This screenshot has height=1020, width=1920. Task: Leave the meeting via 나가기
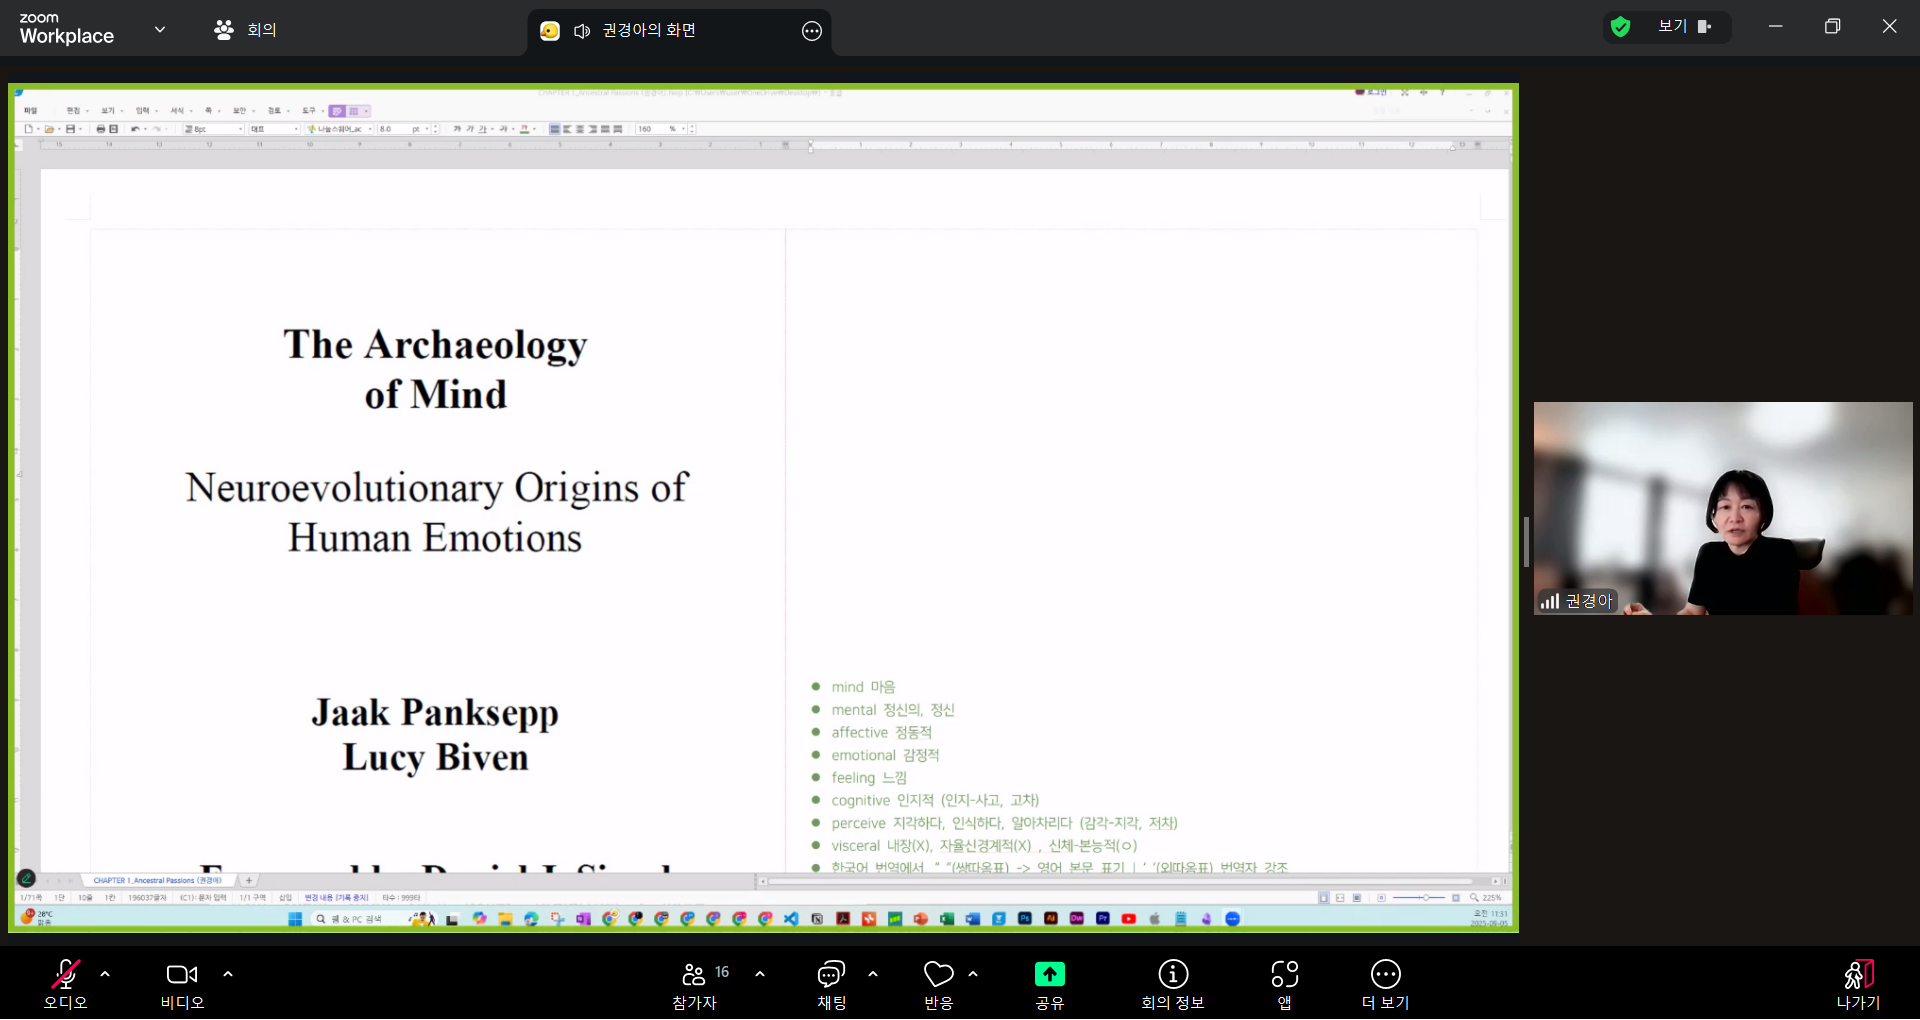(x=1858, y=985)
